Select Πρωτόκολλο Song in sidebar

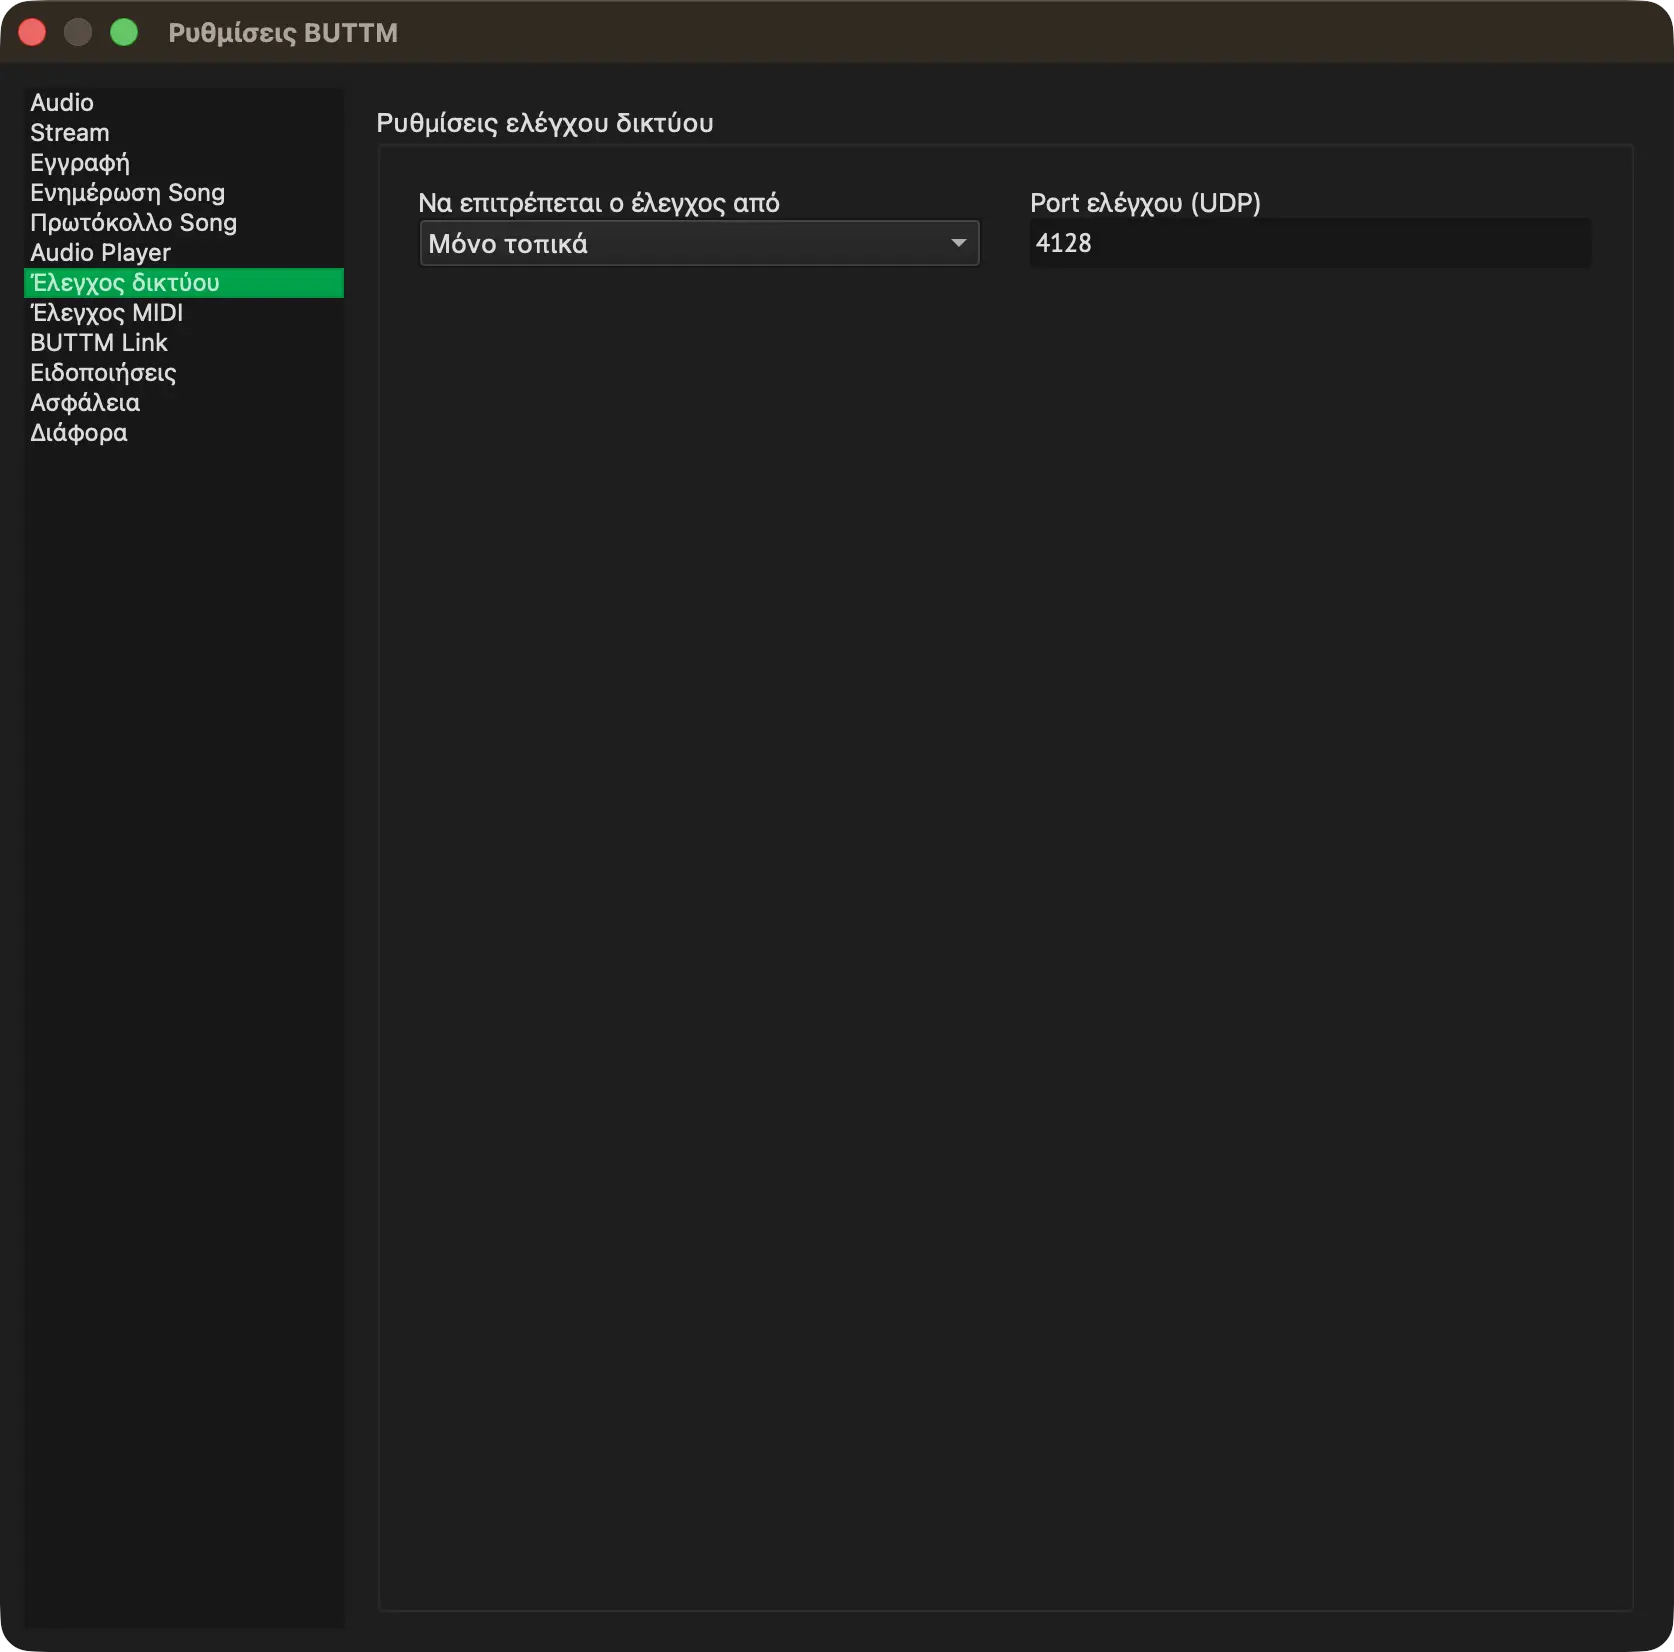pyautogui.click(x=183, y=223)
